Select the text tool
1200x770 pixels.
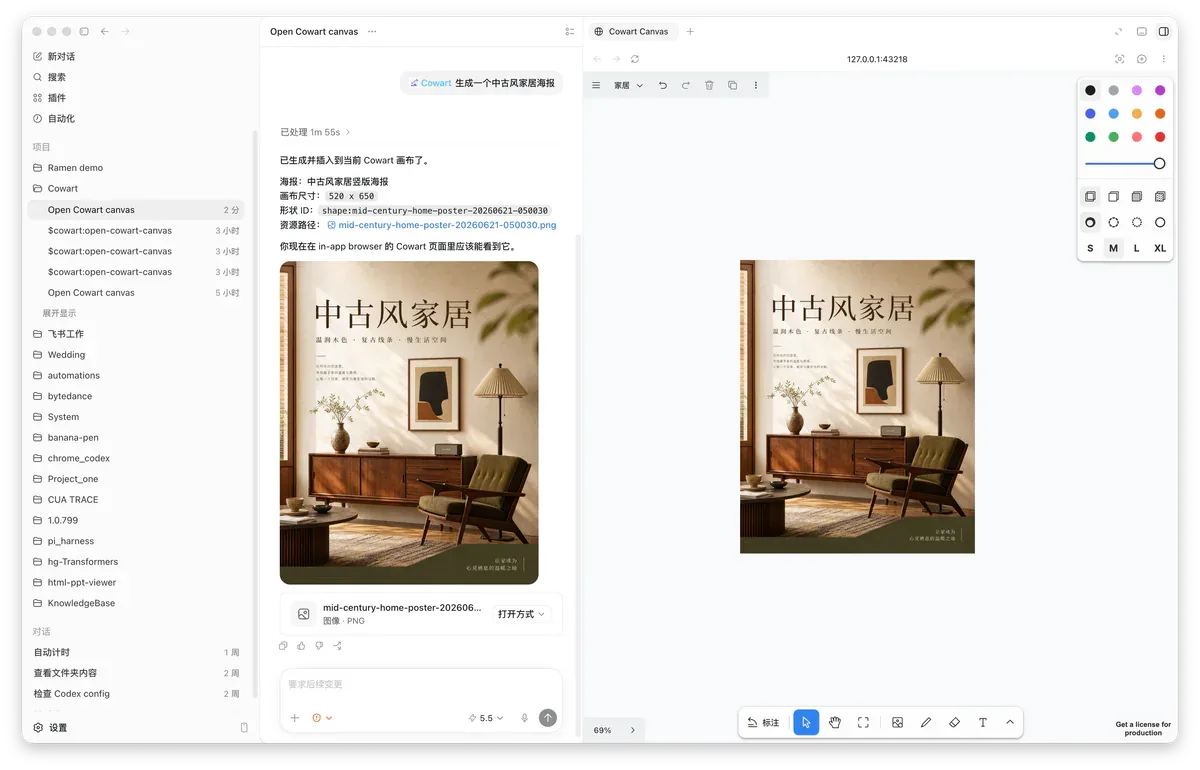tap(983, 722)
